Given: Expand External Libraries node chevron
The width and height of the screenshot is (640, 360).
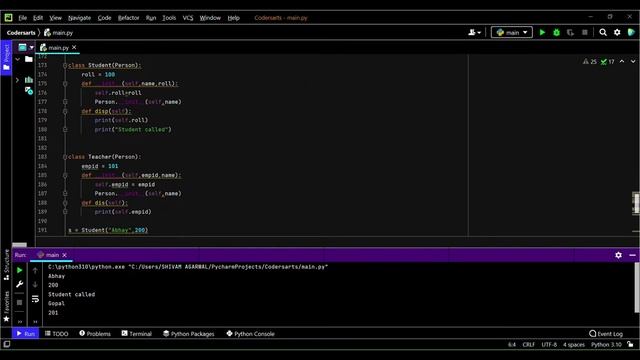Looking at the screenshot, I should [x=17, y=80].
